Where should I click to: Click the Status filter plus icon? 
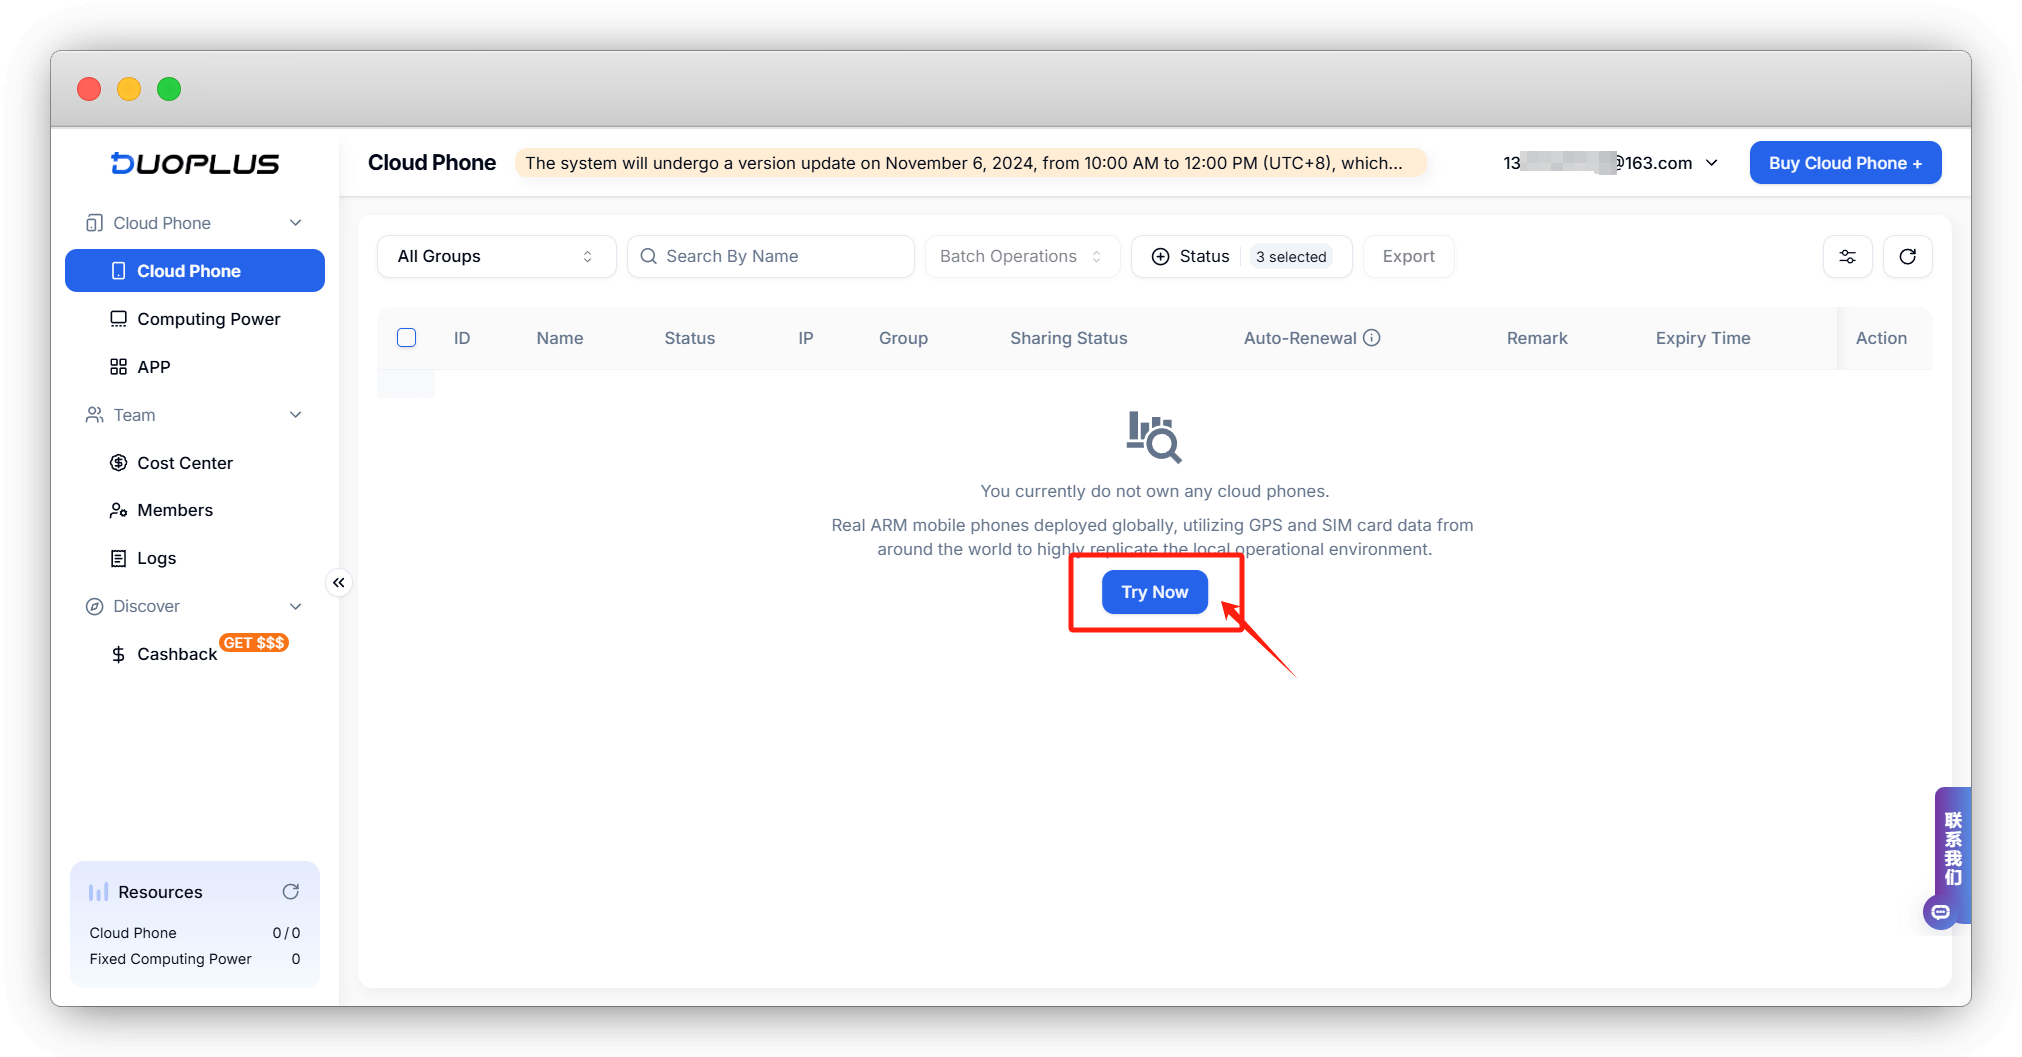coord(1160,257)
